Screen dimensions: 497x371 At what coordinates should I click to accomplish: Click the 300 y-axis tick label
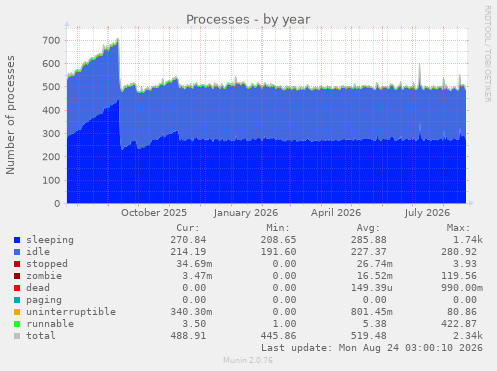pos(51,134)
